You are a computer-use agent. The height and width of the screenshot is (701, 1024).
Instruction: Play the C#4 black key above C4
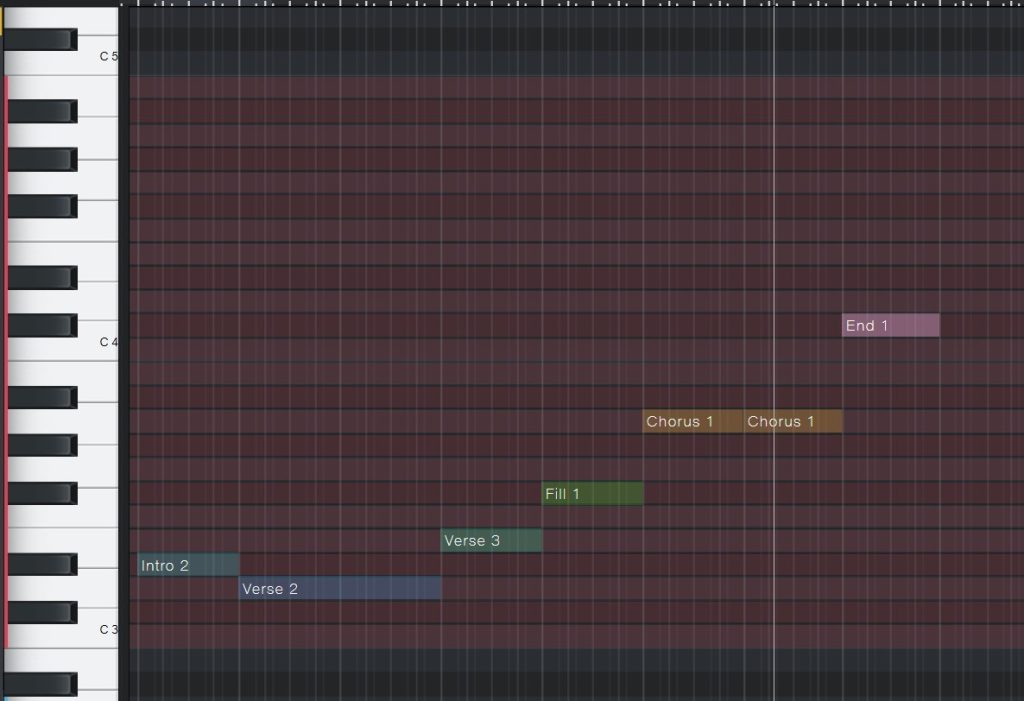(42, 326)
